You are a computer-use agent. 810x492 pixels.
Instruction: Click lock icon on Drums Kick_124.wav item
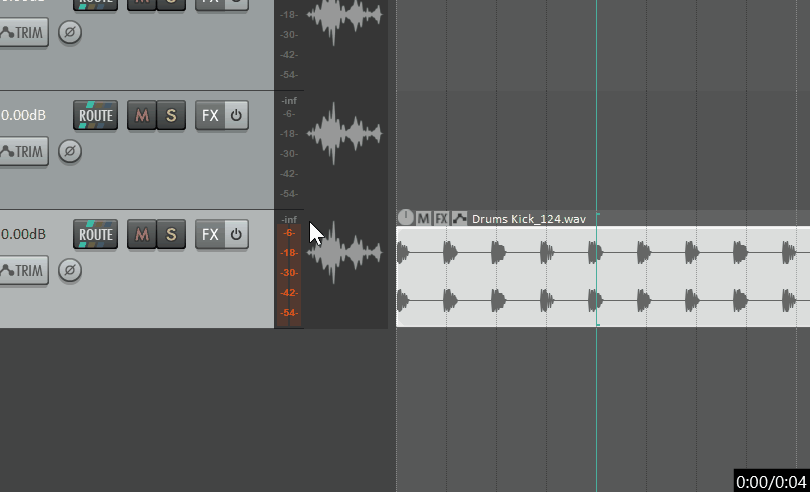[406, 218]
